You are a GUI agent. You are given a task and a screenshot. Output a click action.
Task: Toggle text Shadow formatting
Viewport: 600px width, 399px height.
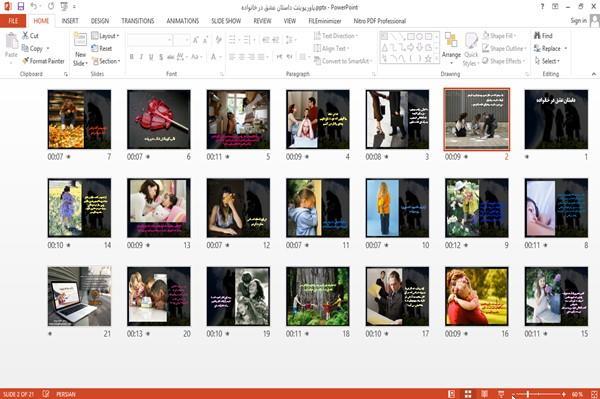(161, 57)
